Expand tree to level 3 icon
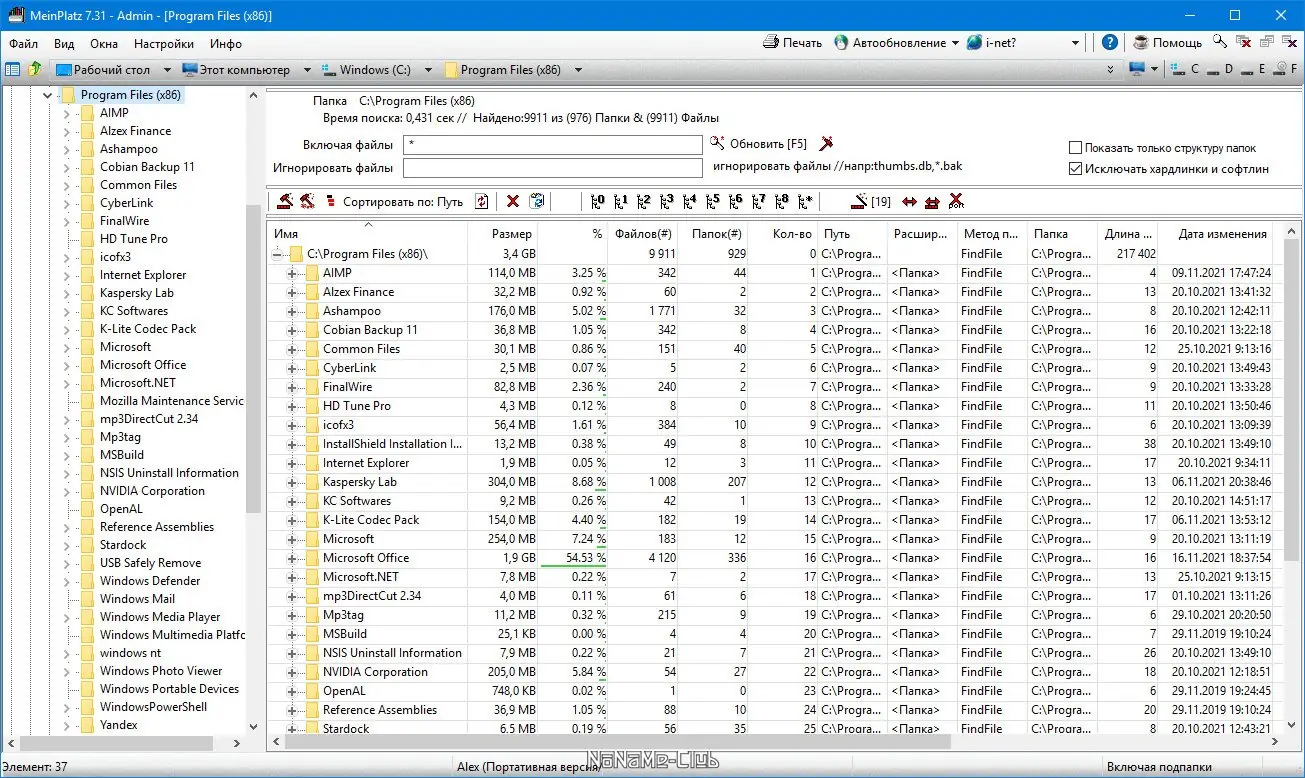 click(666, 201)
